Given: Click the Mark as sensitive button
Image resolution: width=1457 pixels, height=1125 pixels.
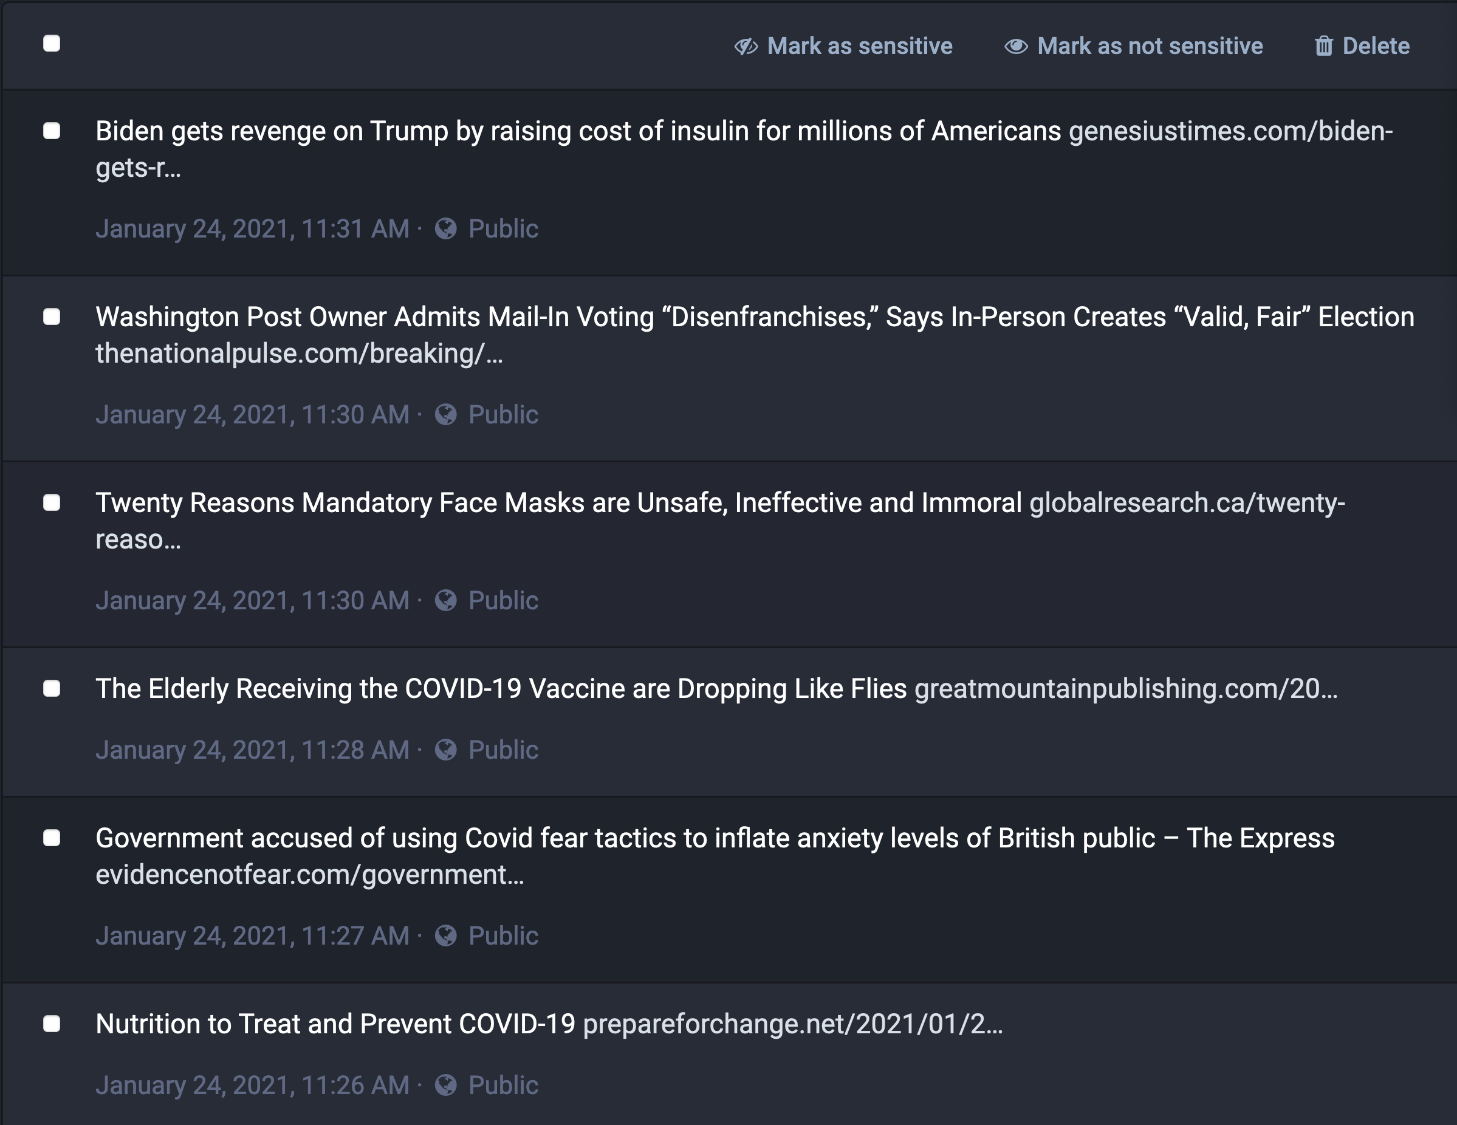Looking at the screenshot, I should [x=843, y=46].
